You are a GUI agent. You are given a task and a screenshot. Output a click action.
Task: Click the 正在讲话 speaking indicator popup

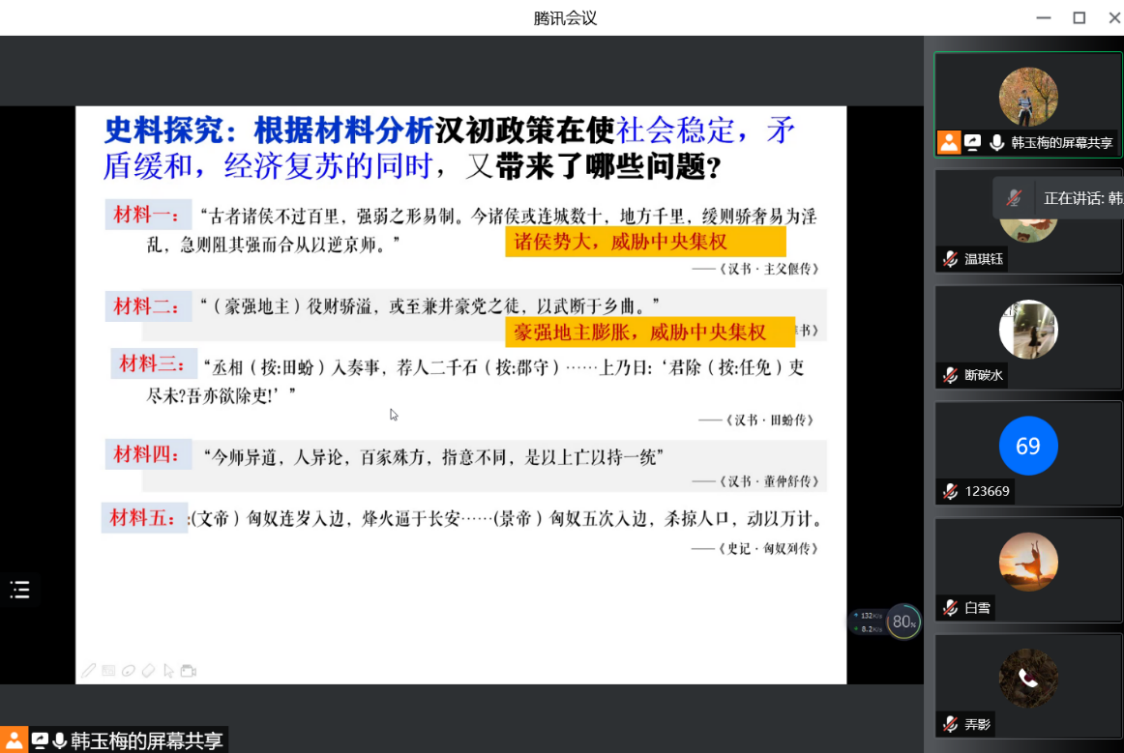[1060, 198]
